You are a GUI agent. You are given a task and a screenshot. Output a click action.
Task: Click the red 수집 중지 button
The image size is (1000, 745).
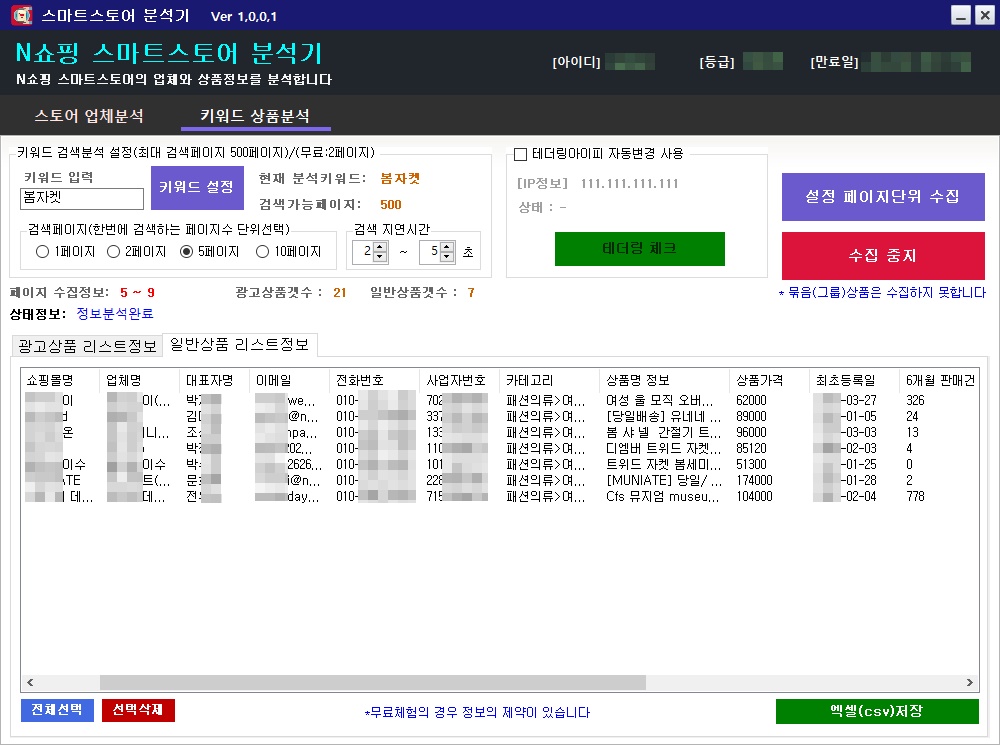[x=883, y=256]
